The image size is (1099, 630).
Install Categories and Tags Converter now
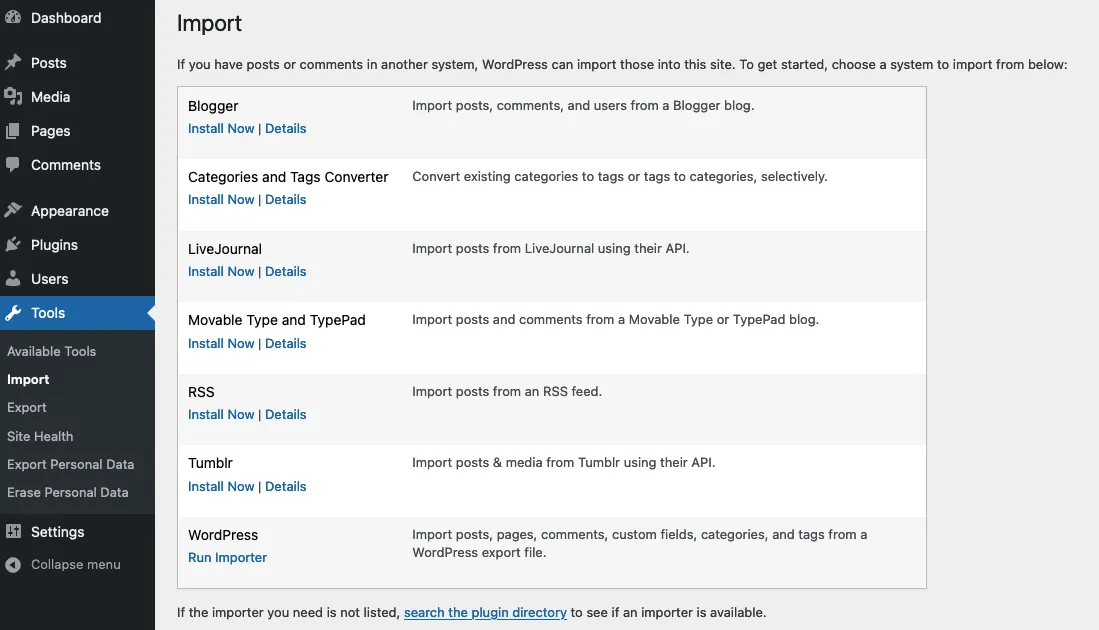click(x=221, y=199)
